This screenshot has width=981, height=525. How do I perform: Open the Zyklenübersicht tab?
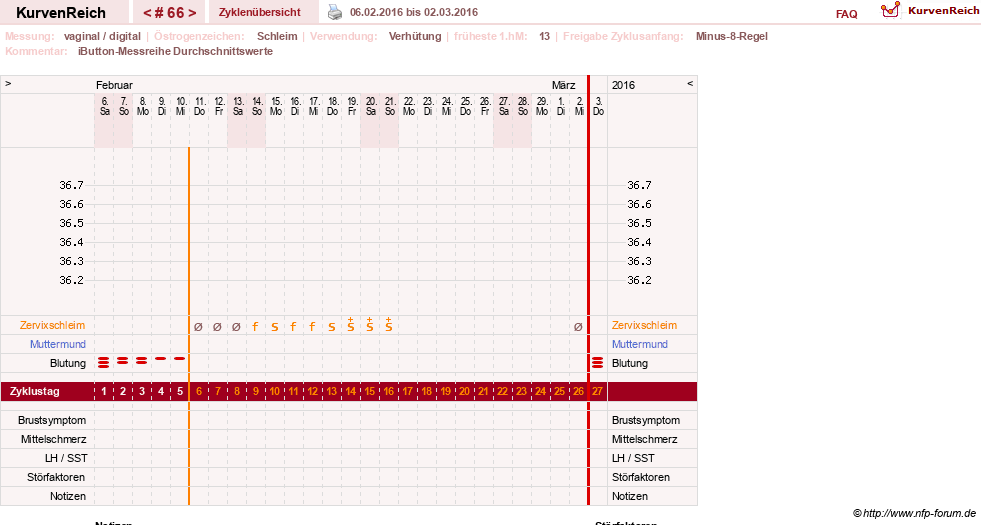point(260,12)
